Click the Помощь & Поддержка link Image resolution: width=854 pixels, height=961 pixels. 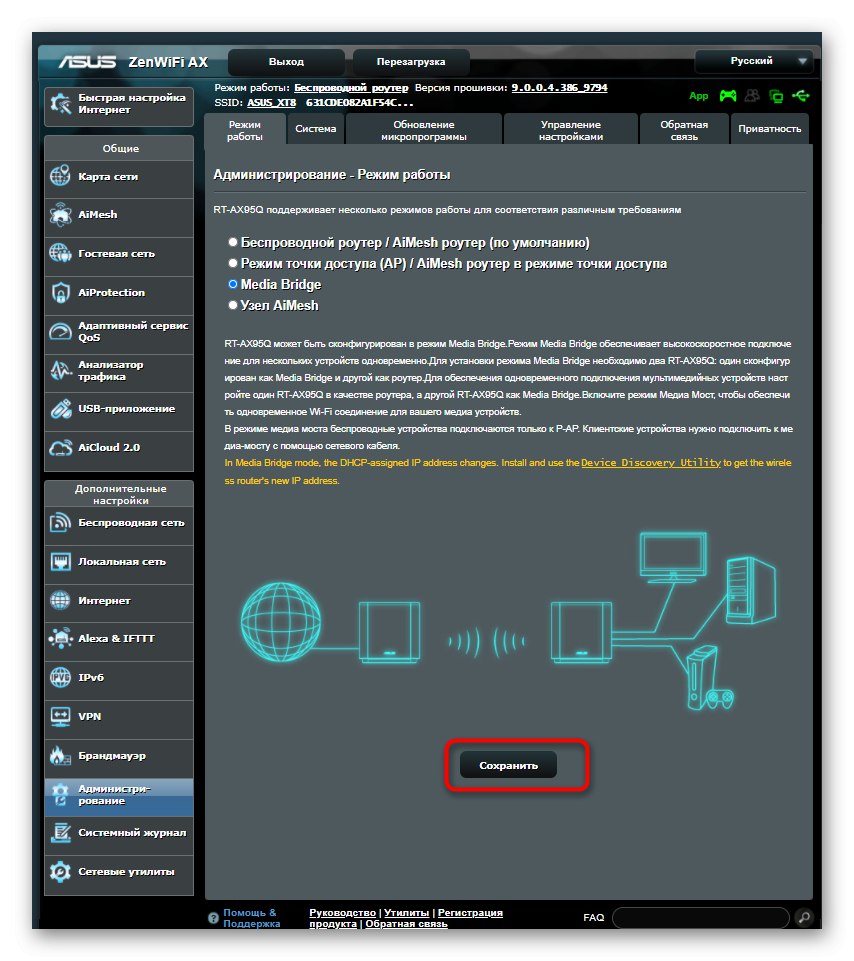click(251, 918)
